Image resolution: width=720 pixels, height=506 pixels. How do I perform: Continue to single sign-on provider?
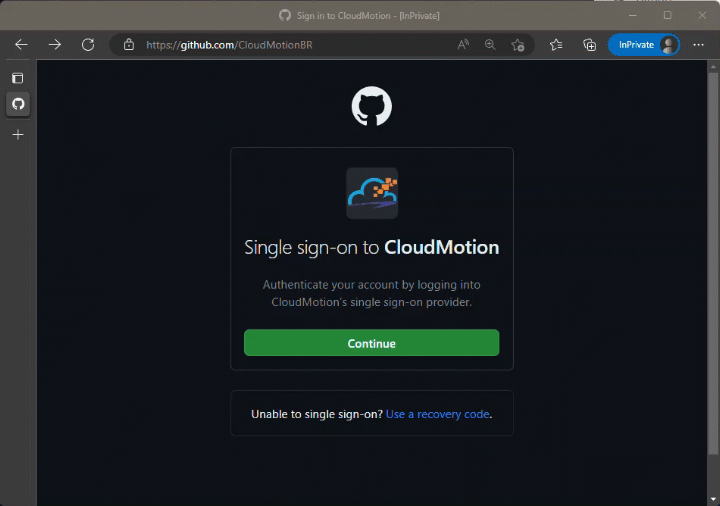pyautogui.click(x=371, y=343)
